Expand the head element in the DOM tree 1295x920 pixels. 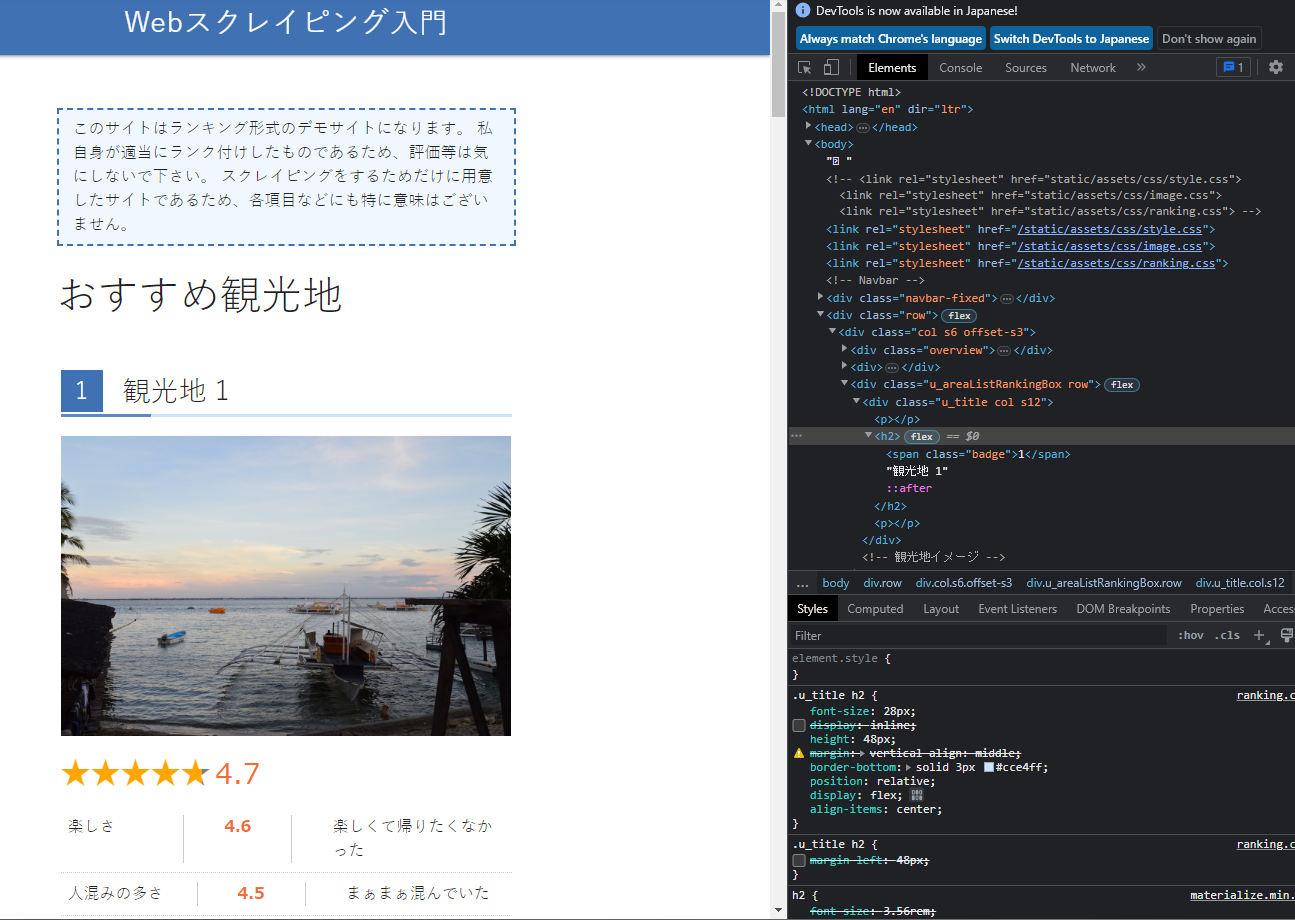click(x=809, y=126)
